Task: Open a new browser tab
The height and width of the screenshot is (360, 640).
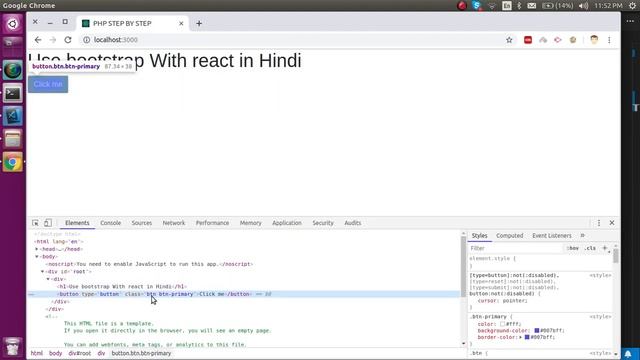Action: (199, 24)
